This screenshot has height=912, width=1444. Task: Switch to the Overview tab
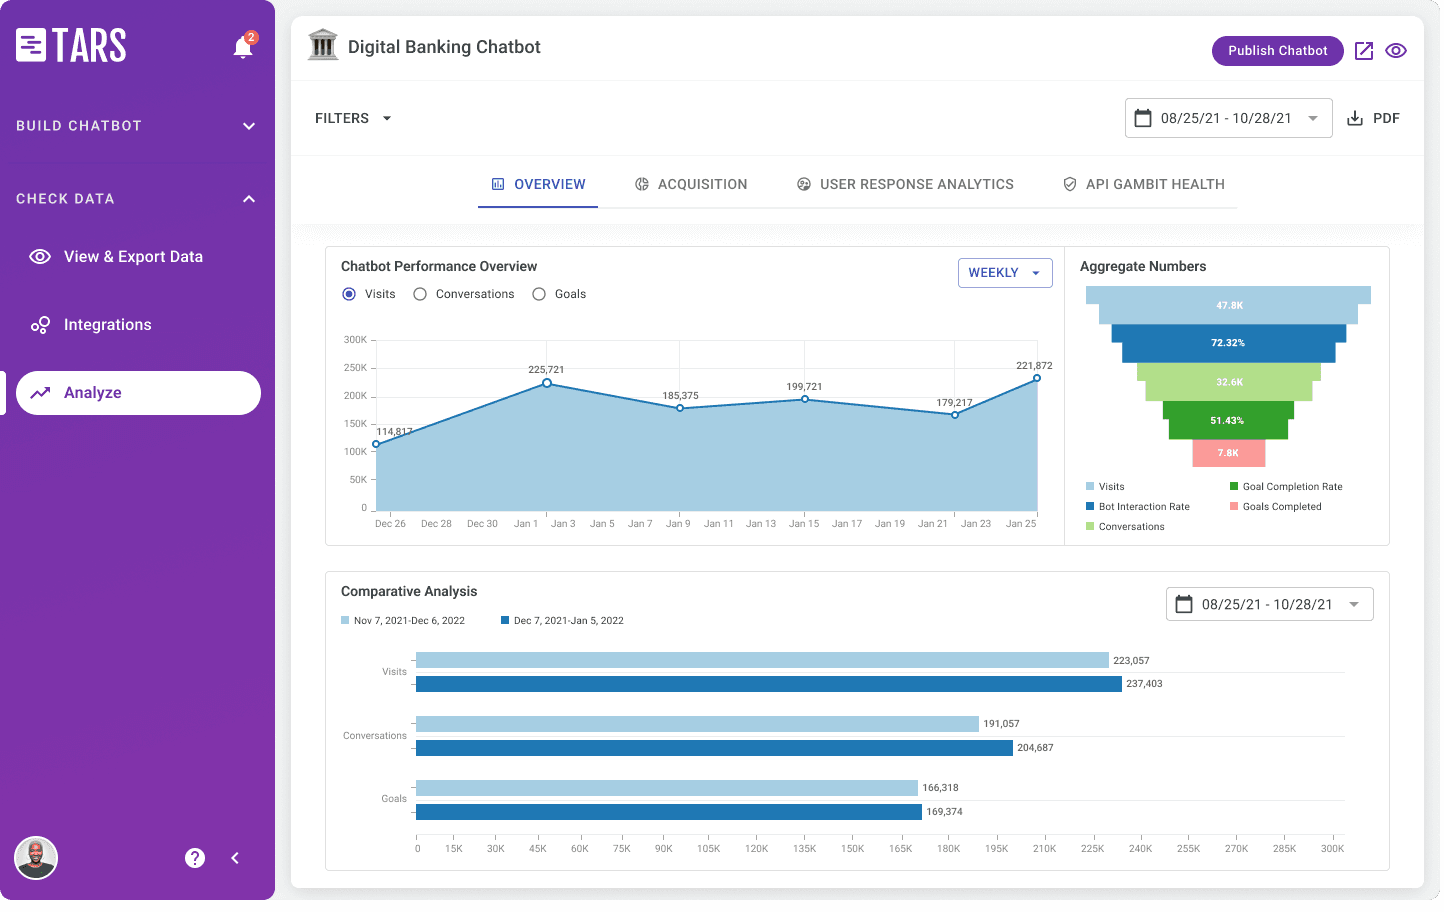click(x=539, y=185)
